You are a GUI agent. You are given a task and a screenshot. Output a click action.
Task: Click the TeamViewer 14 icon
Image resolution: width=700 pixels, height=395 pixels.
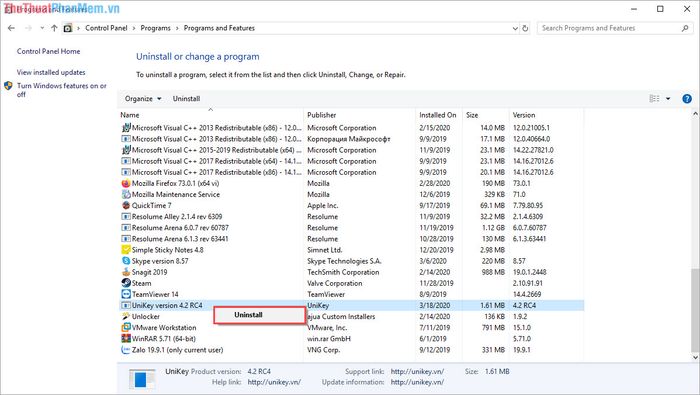click(126, 295)
